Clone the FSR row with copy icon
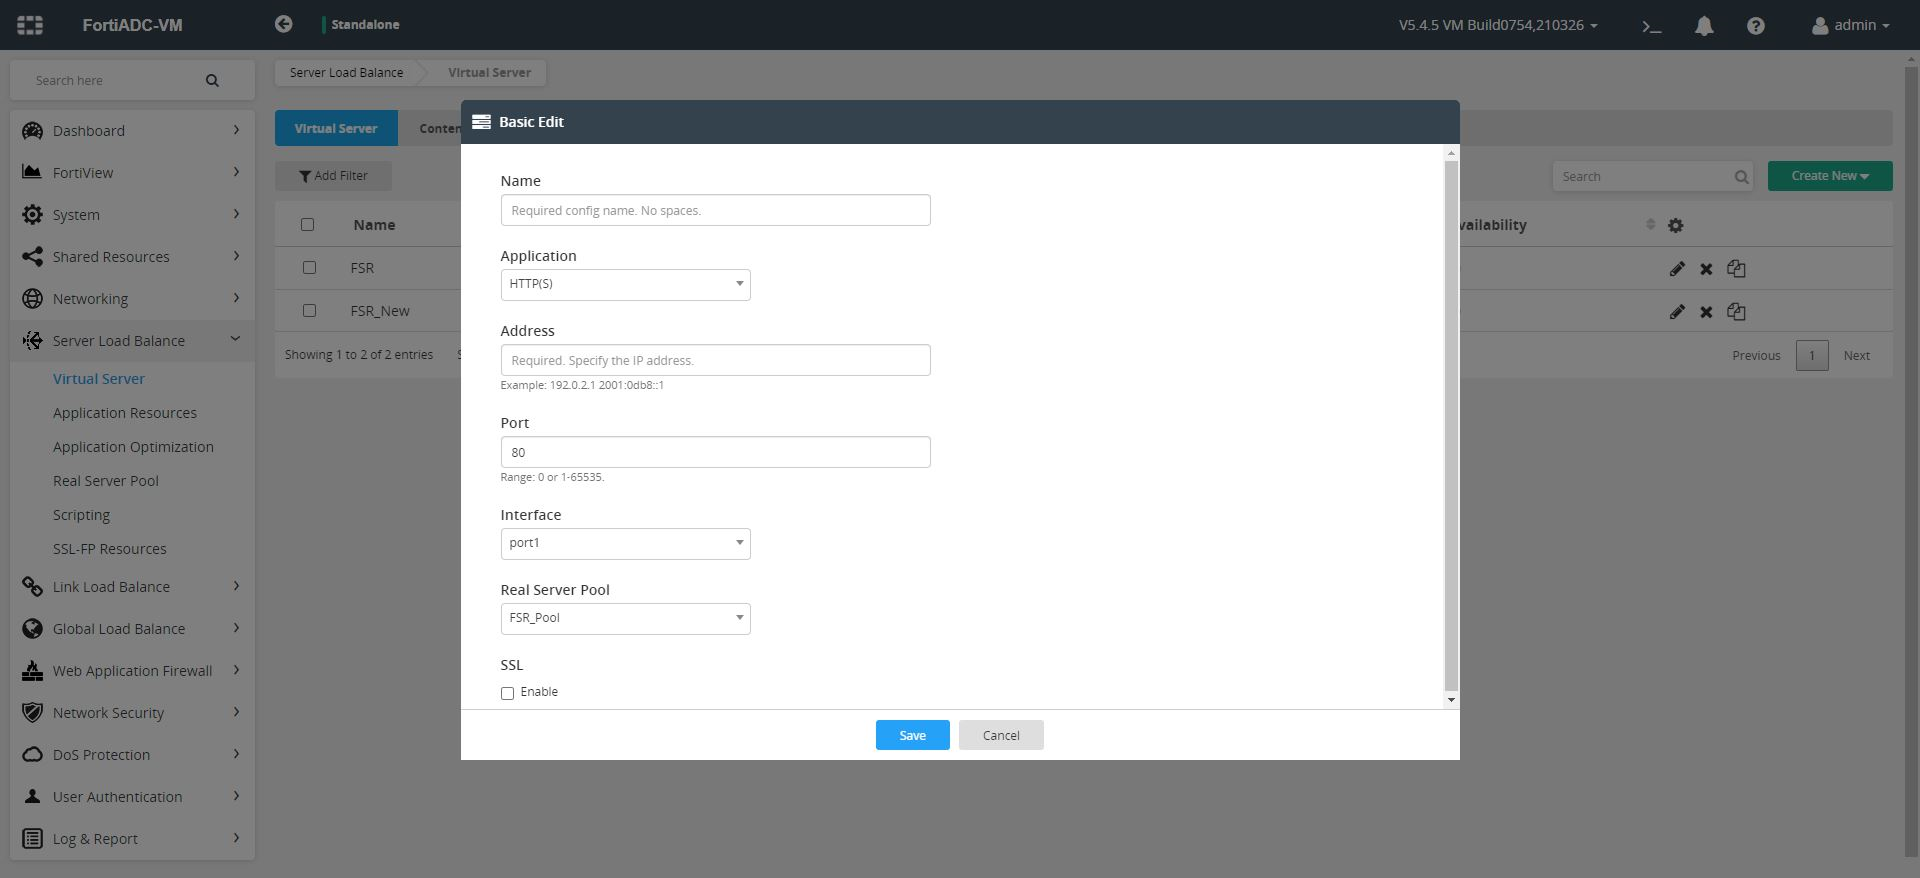 (x=1737, y=269)
